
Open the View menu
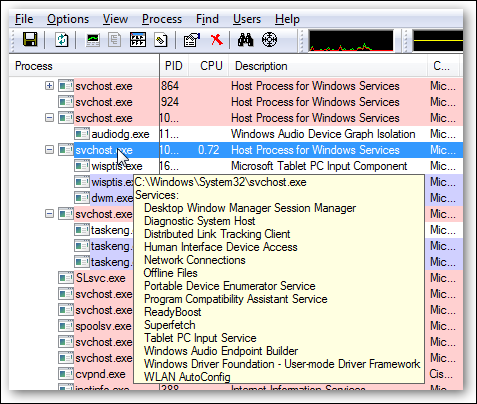click(x=115, y=19)
